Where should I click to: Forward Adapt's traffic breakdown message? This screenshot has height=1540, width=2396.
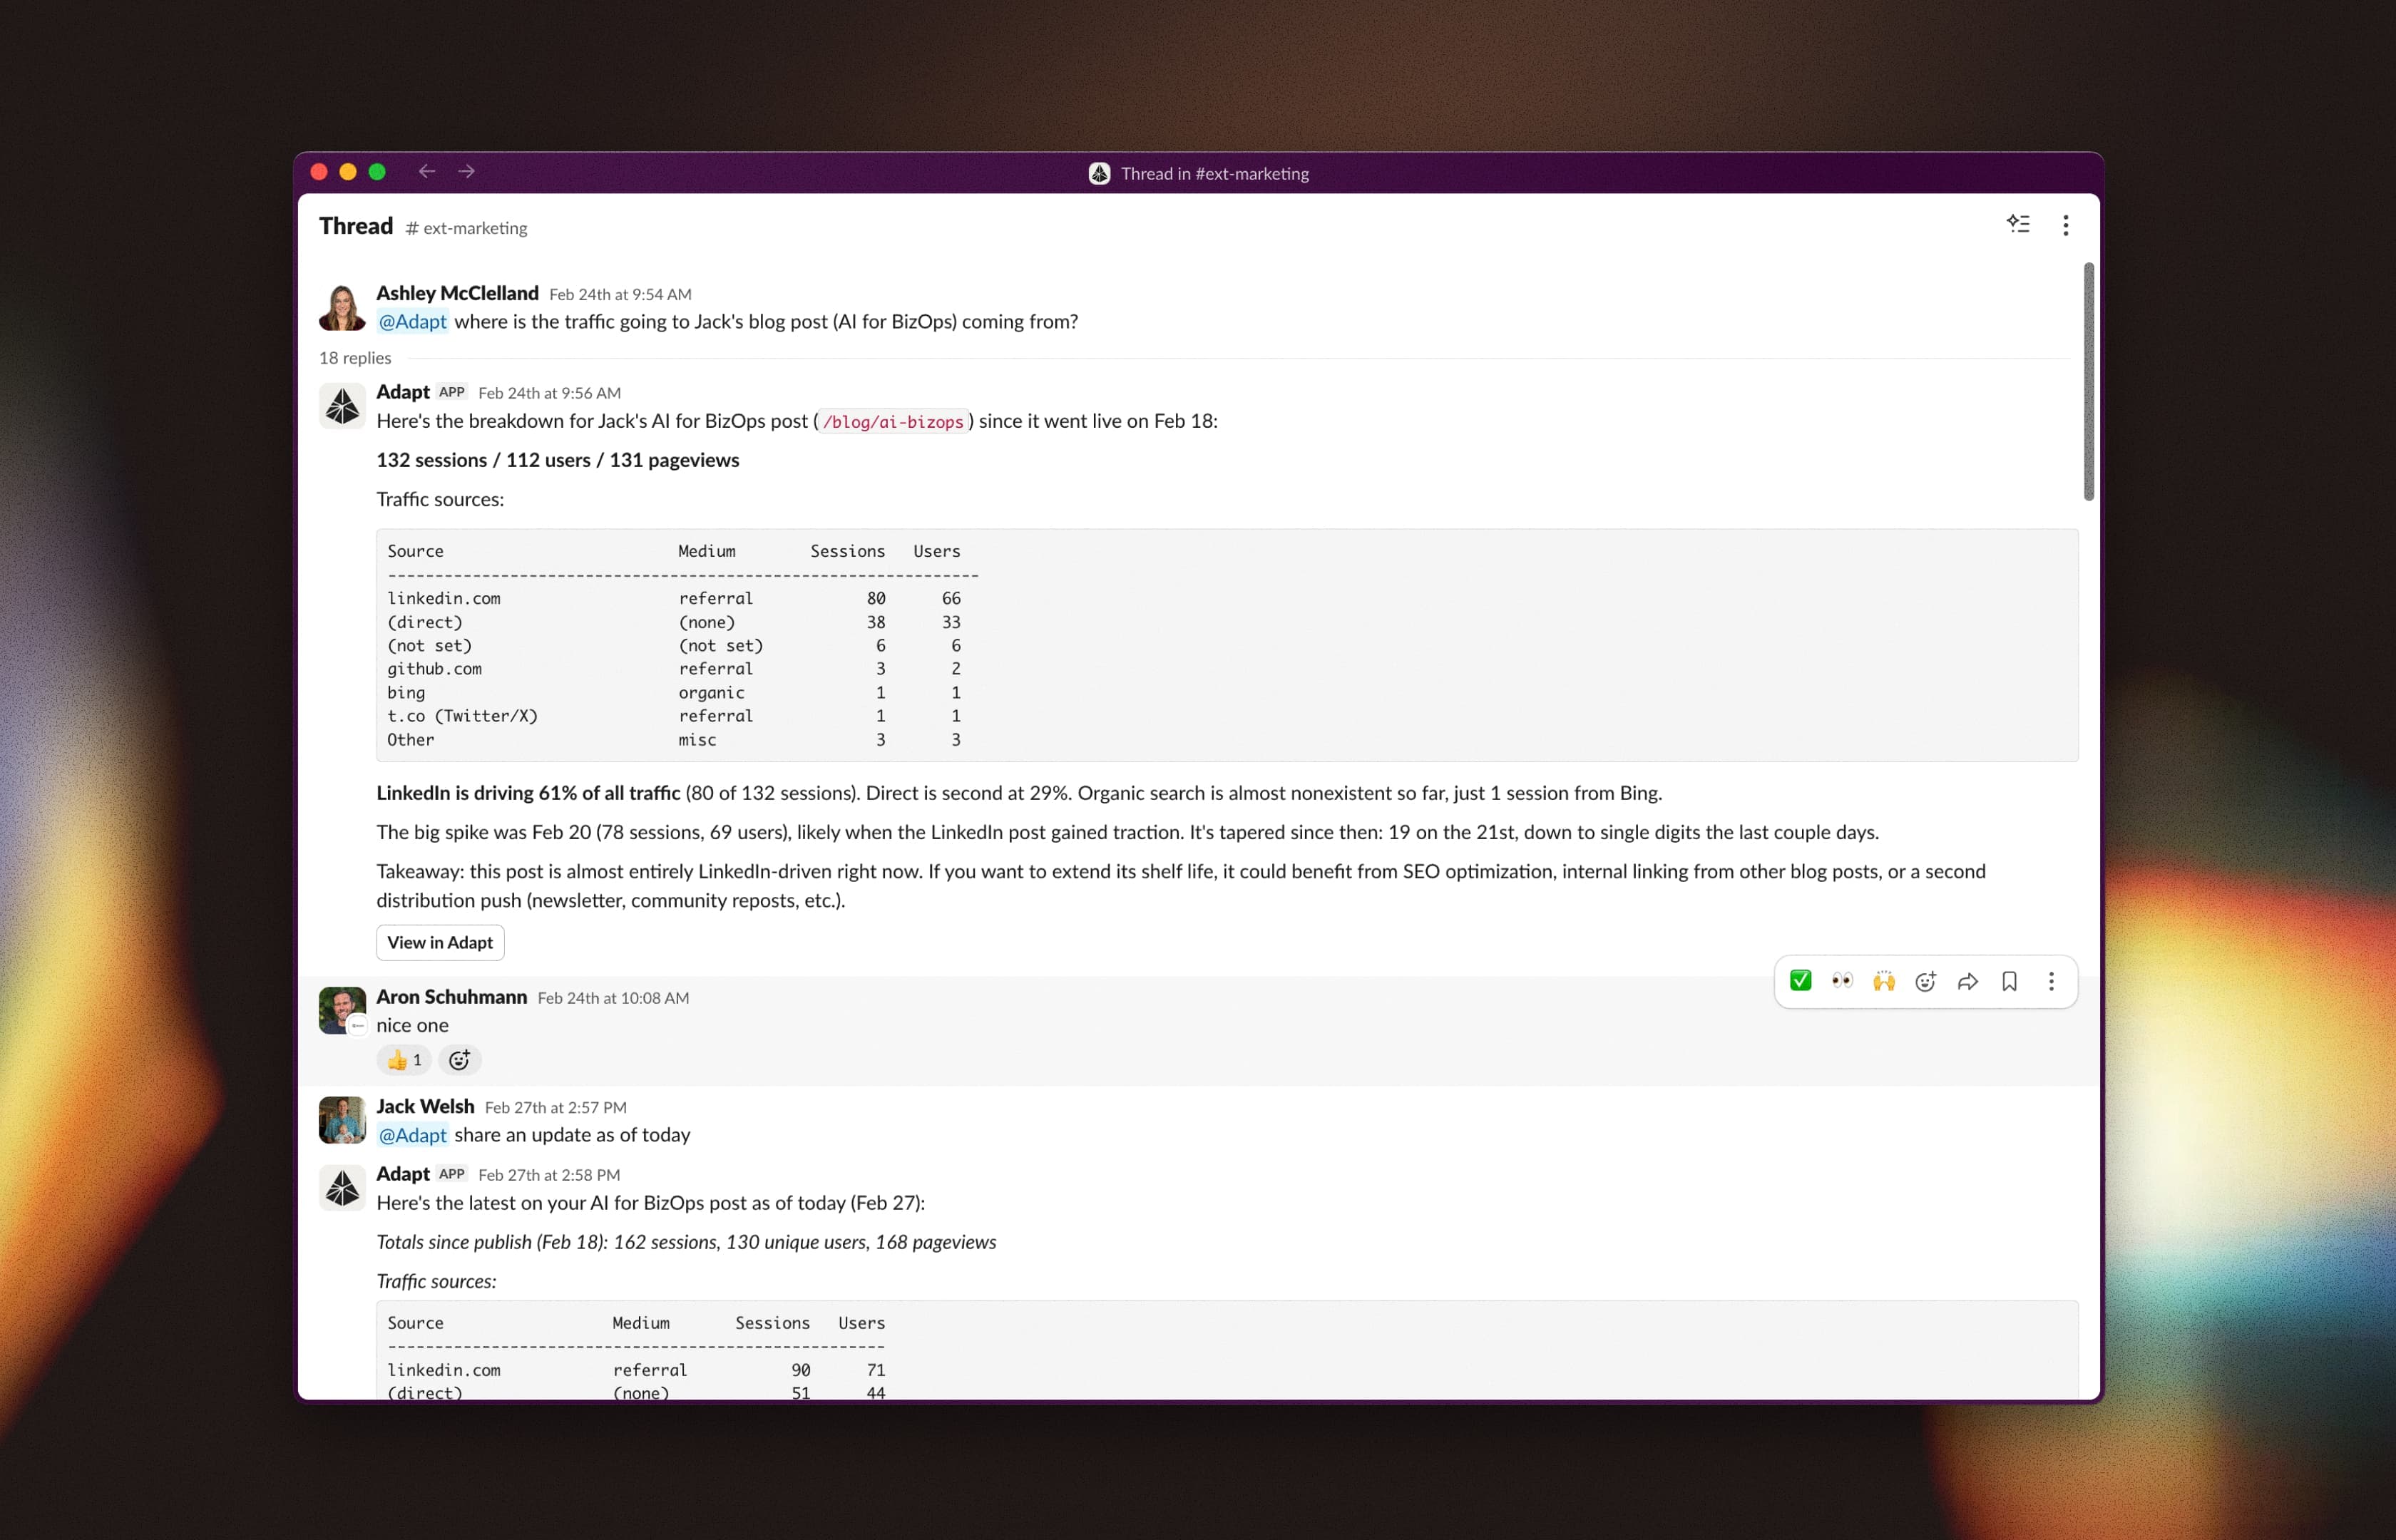[x=1967, y=981]
